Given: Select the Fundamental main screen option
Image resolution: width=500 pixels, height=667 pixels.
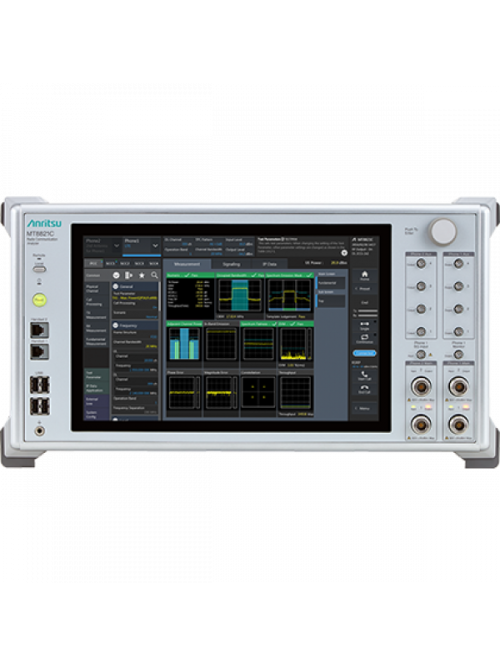Looking at the screenshot, I should [x=331, y=283].
